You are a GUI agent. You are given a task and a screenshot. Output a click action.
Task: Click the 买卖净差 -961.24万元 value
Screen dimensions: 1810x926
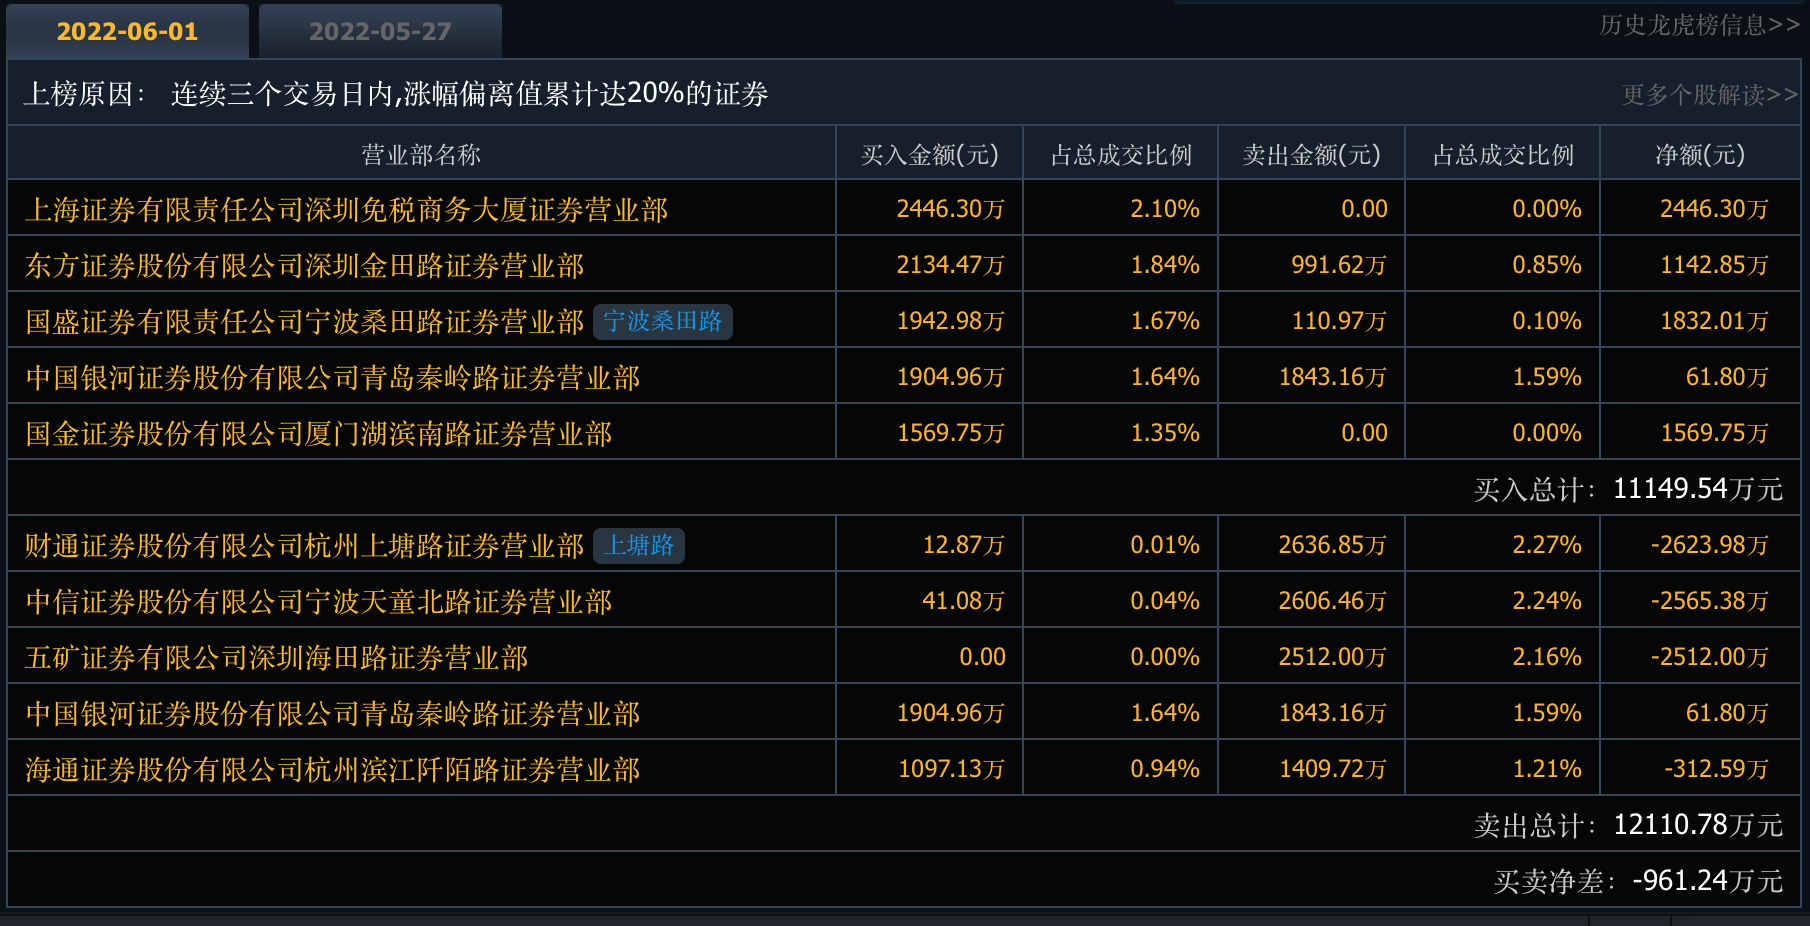pyautogui.click(x=1706, y=881)
